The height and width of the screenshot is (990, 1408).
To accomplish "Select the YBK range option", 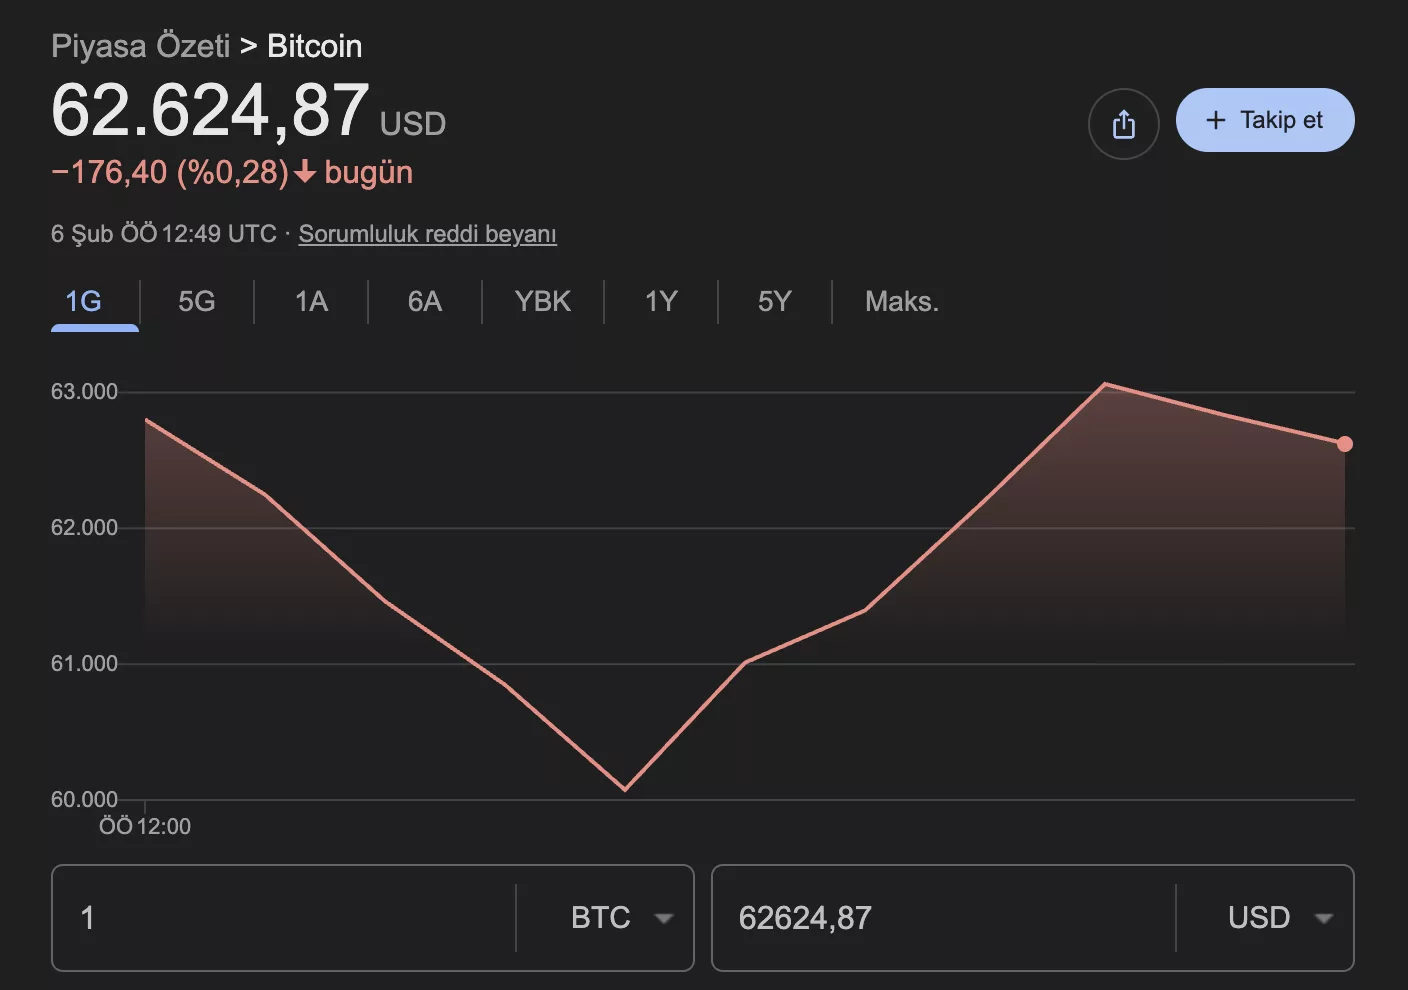I will 542,301.
